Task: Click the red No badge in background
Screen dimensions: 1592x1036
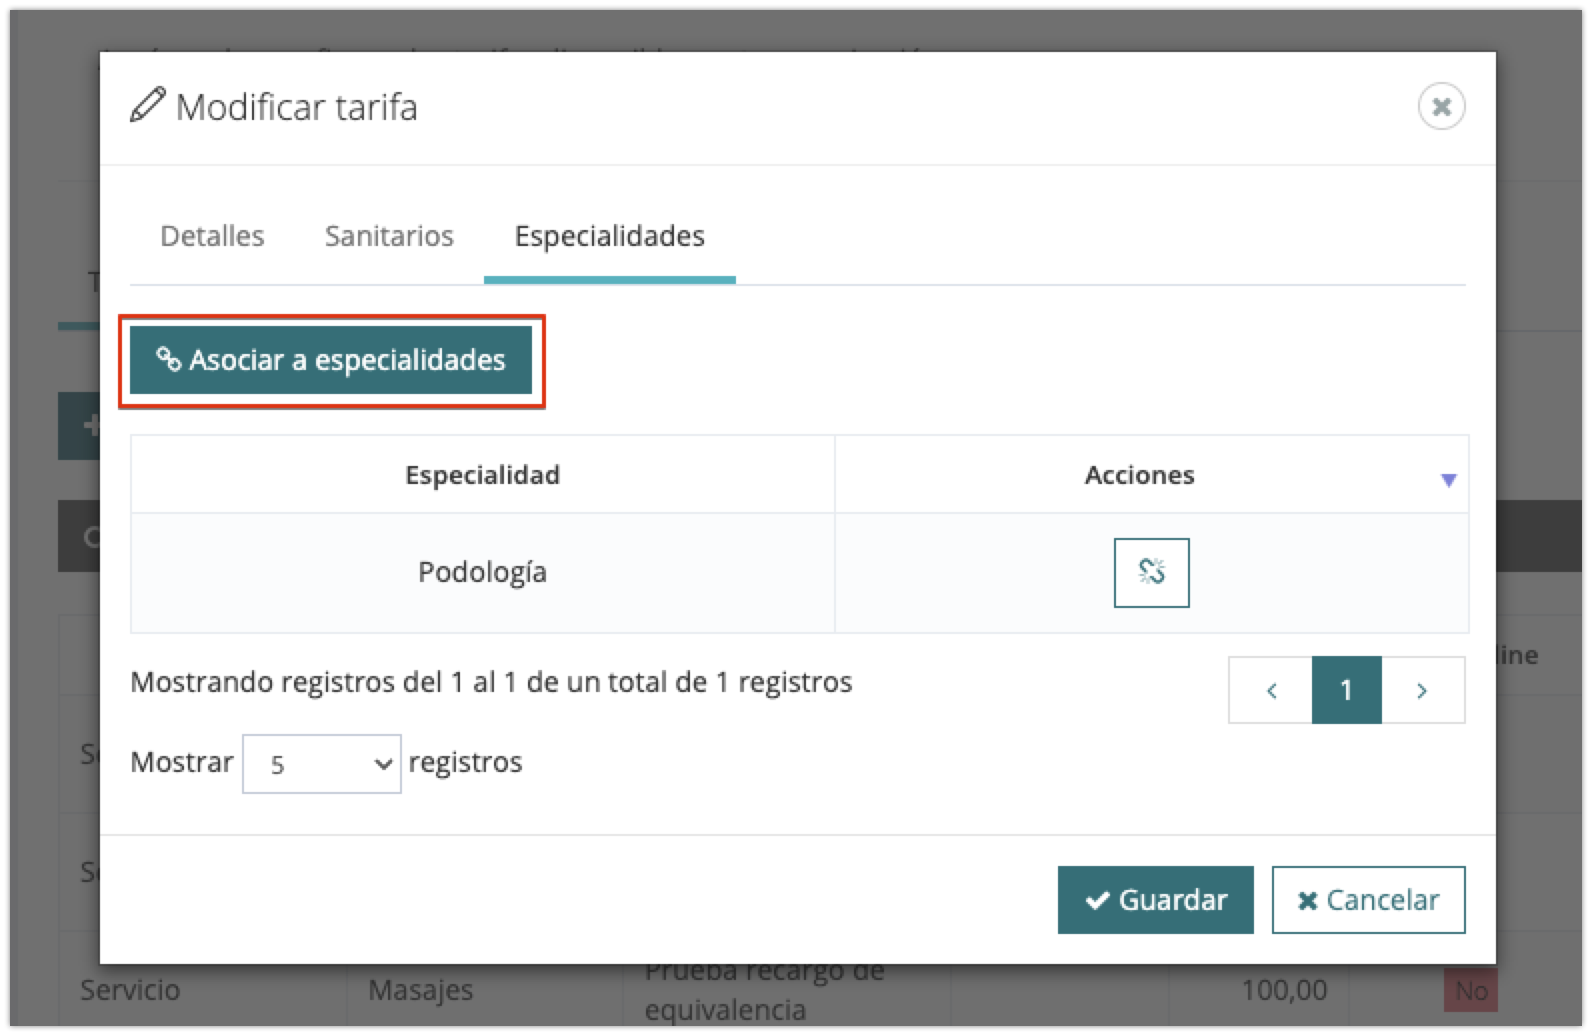Action: click(1471, 991)
